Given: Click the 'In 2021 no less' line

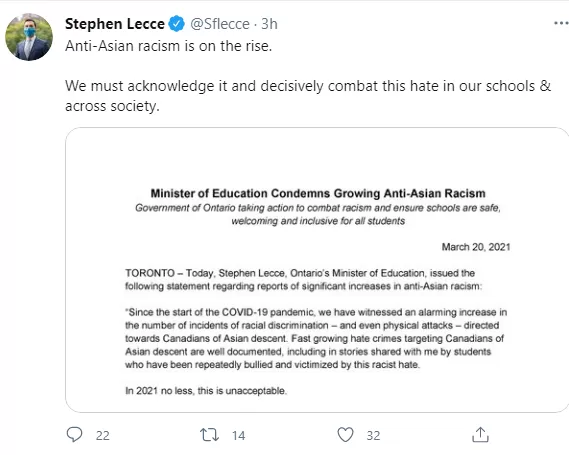Looking at the screenshot, I should tap(206, 391).
